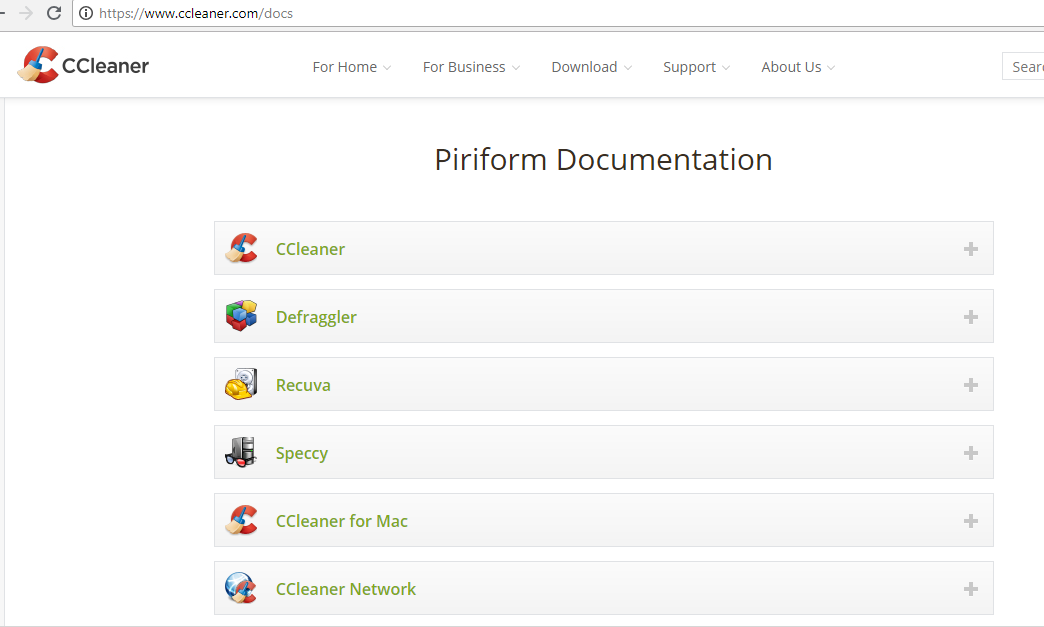
Task: Open the About Us menu
Action: pyautogui.click(x=798, y=67)
